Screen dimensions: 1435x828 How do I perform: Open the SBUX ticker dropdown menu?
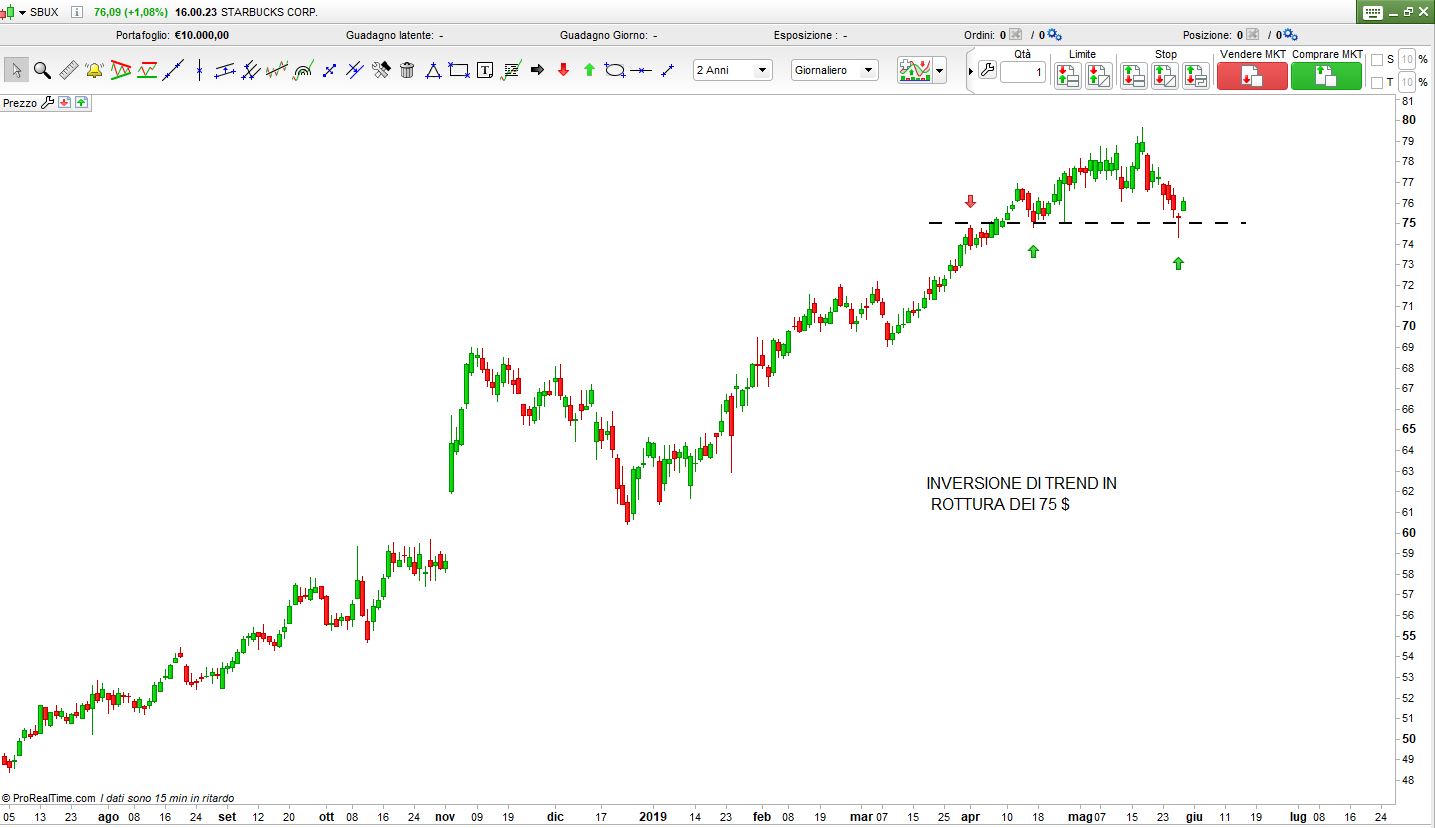22,12
